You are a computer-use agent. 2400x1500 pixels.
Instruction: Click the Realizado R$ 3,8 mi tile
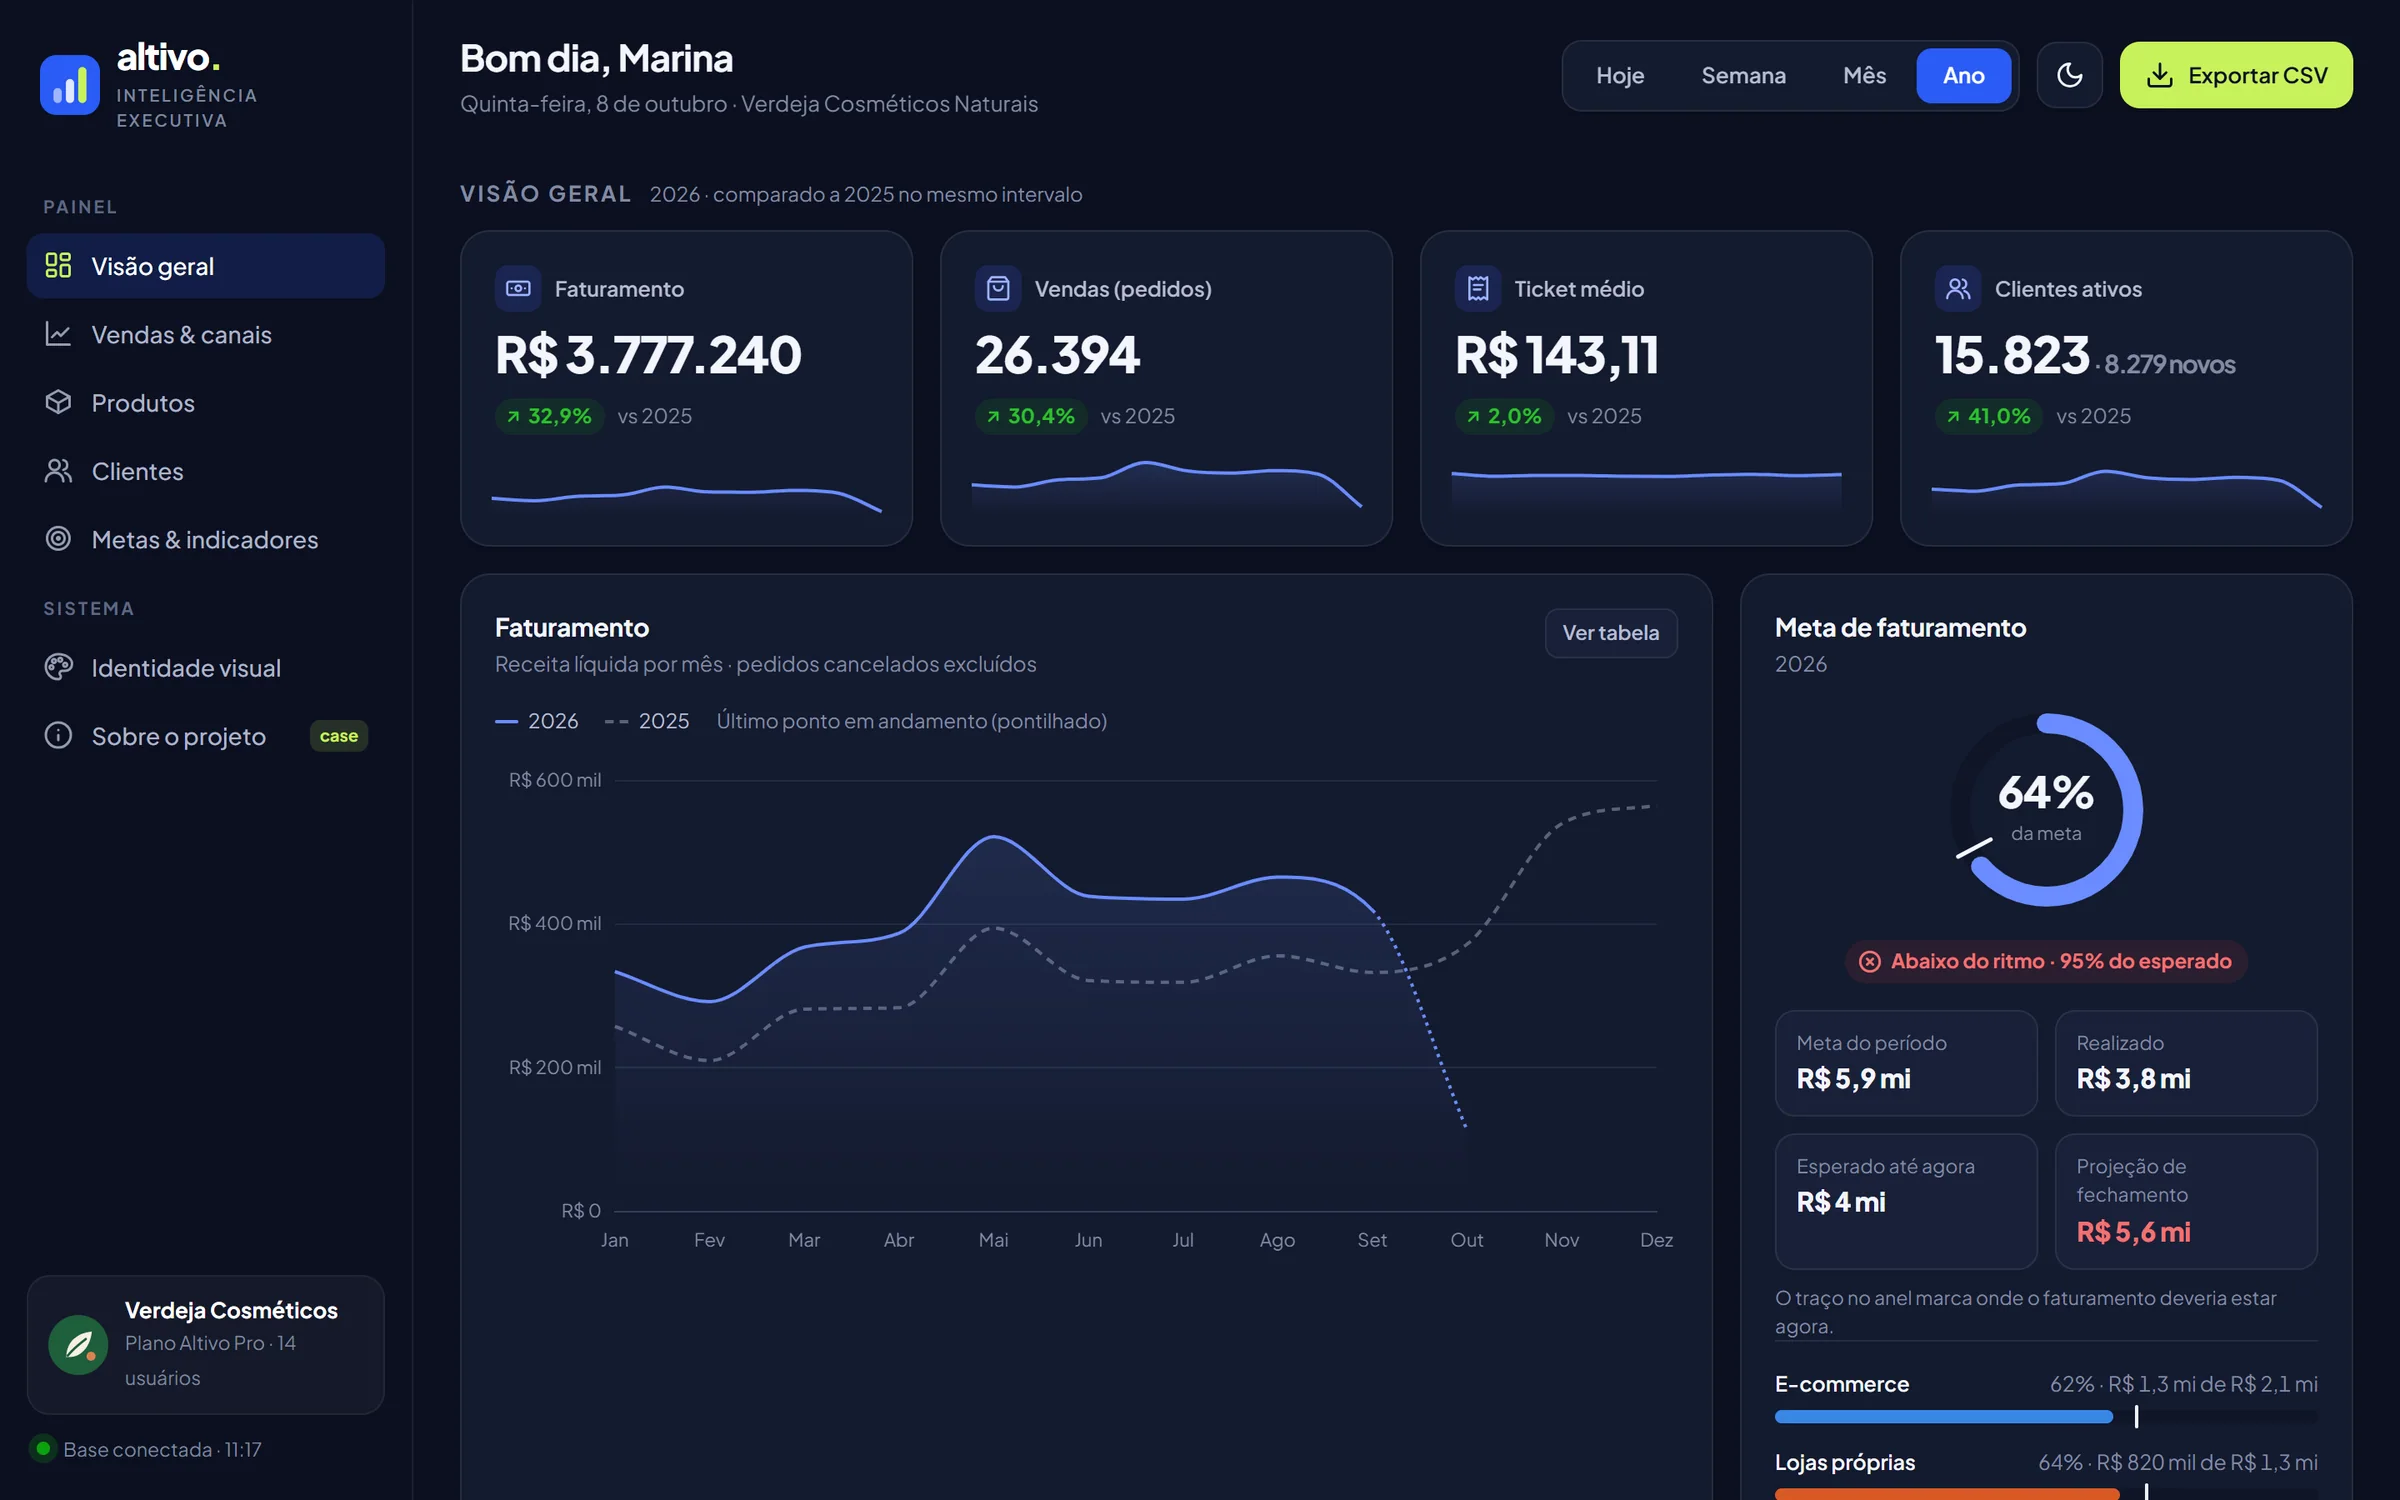coord(2186,1063)
